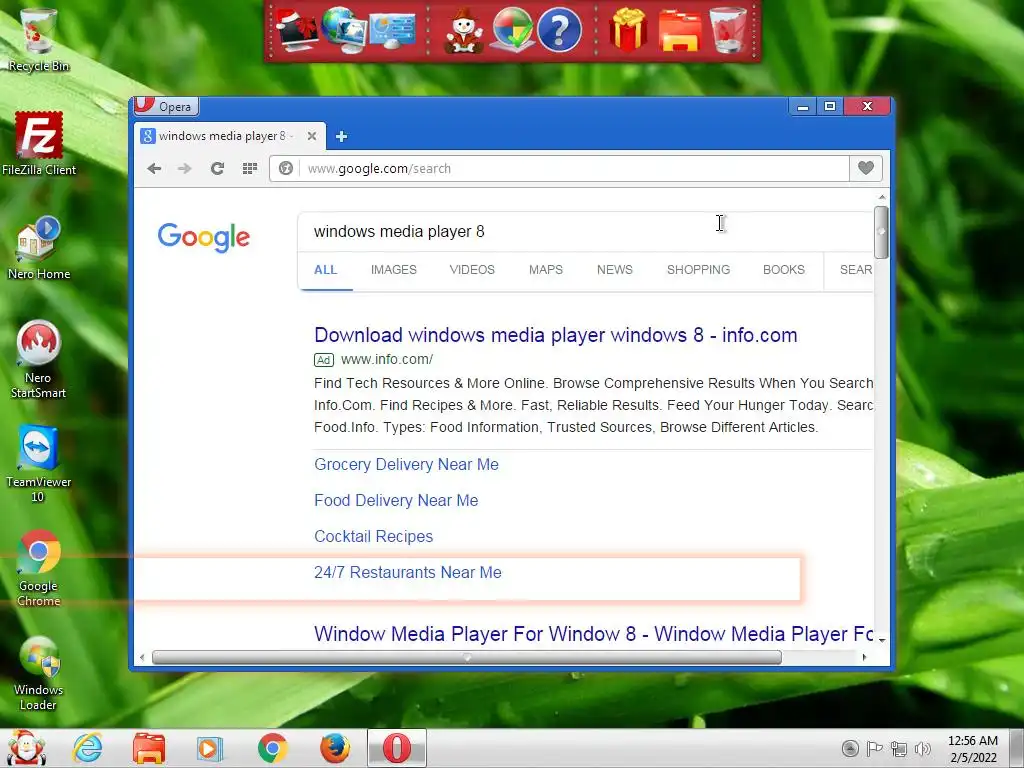Close the 'windows media player 8' tab

(312, 136)
